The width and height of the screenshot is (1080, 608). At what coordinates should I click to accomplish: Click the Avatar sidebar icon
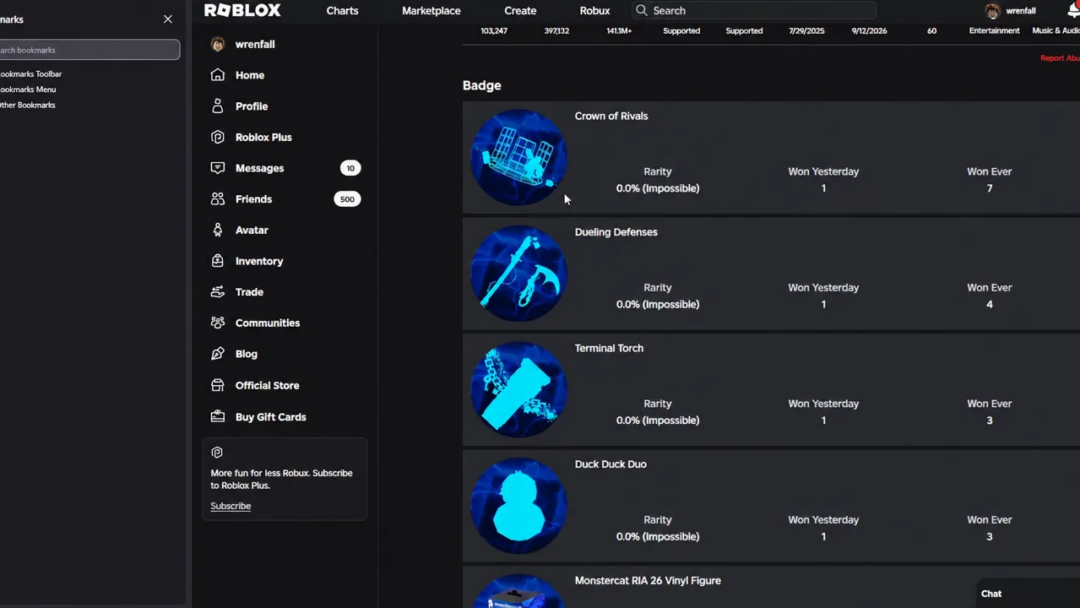pyautogui.click(x=218, y=229)
